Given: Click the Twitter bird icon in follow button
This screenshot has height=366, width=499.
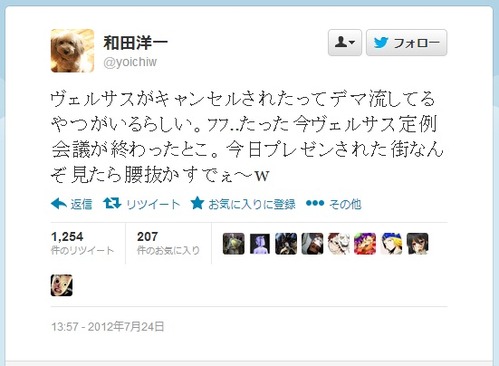Looking at the screenshot, I should [381, 43].
